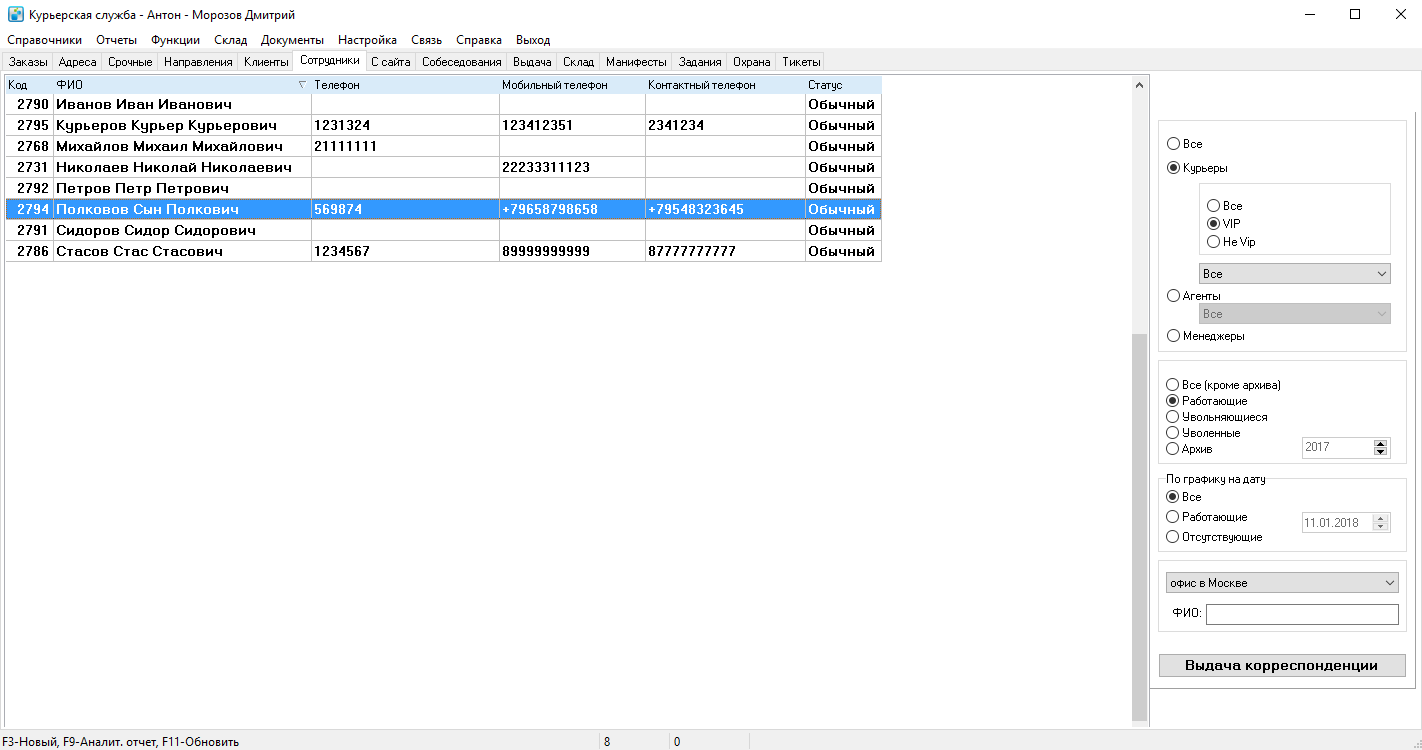Switch to the 'Манифесты' tab
This screenshot has width=1422, height=750.
pyautogui.click(x=636, y=62)
